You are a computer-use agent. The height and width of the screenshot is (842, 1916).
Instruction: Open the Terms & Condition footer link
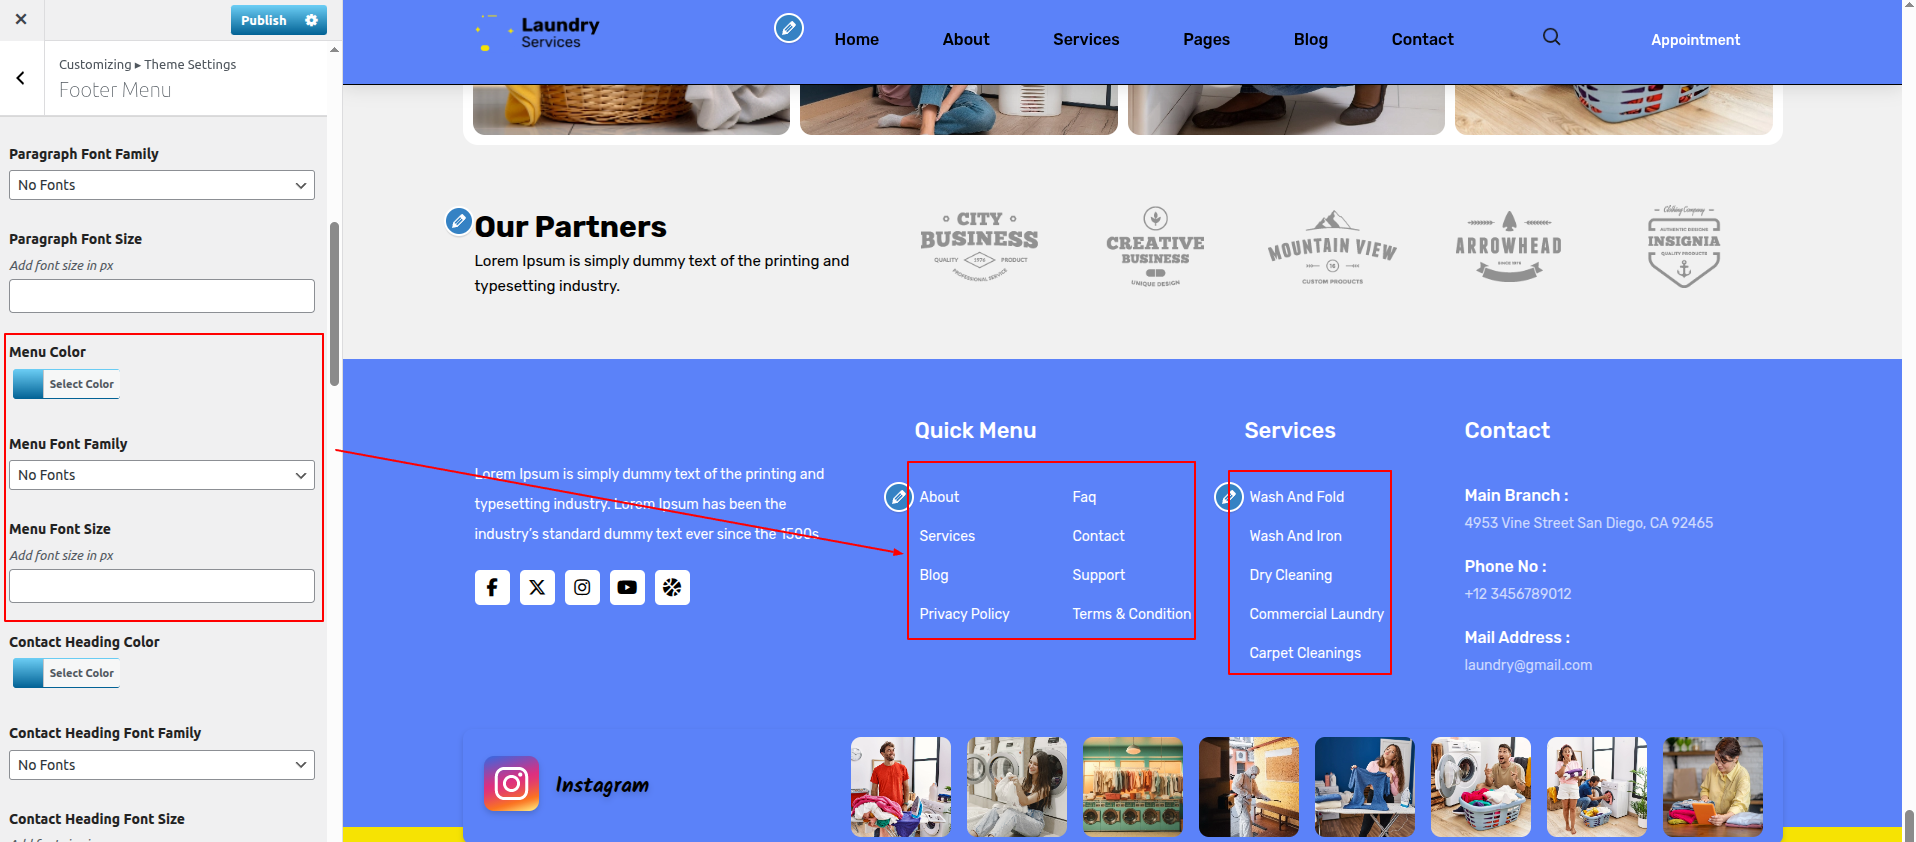click(x=1131, y=614)
